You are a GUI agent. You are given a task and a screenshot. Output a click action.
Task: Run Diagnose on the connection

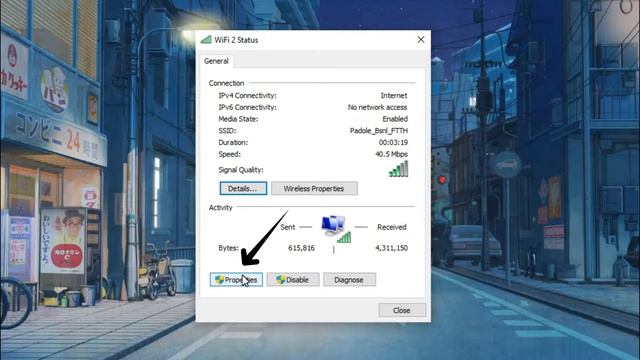click(349, 280)
